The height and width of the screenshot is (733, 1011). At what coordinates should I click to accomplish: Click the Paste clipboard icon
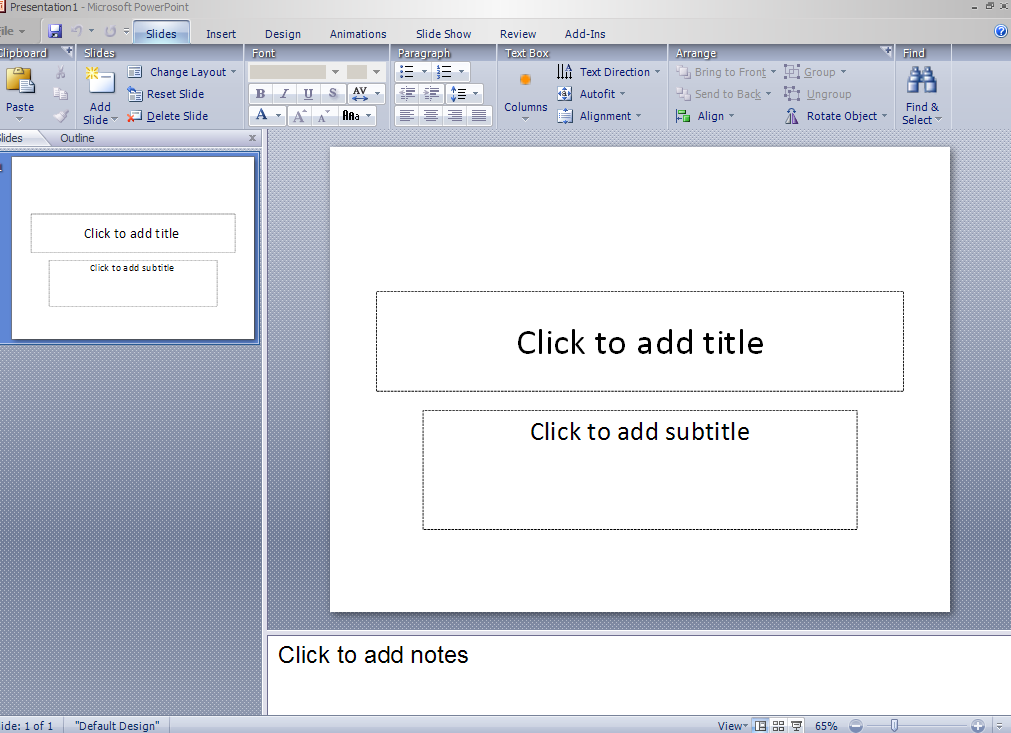pyautogui.click(x=20, y=81)
